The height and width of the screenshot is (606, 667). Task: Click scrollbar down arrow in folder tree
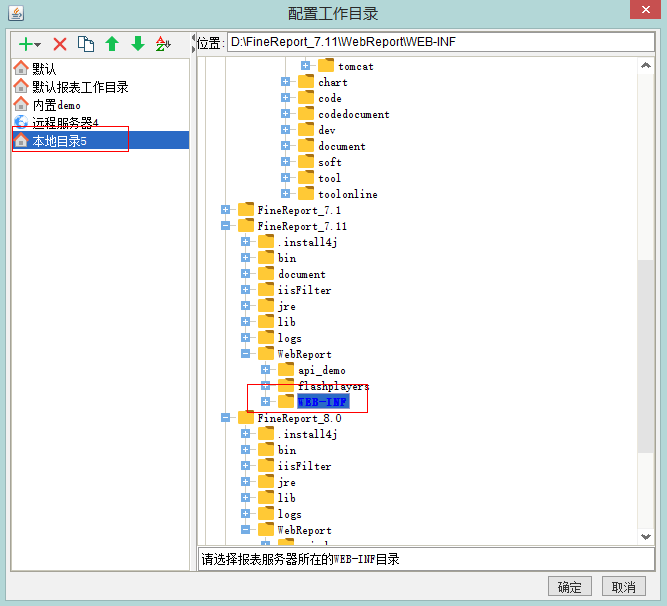646,537
